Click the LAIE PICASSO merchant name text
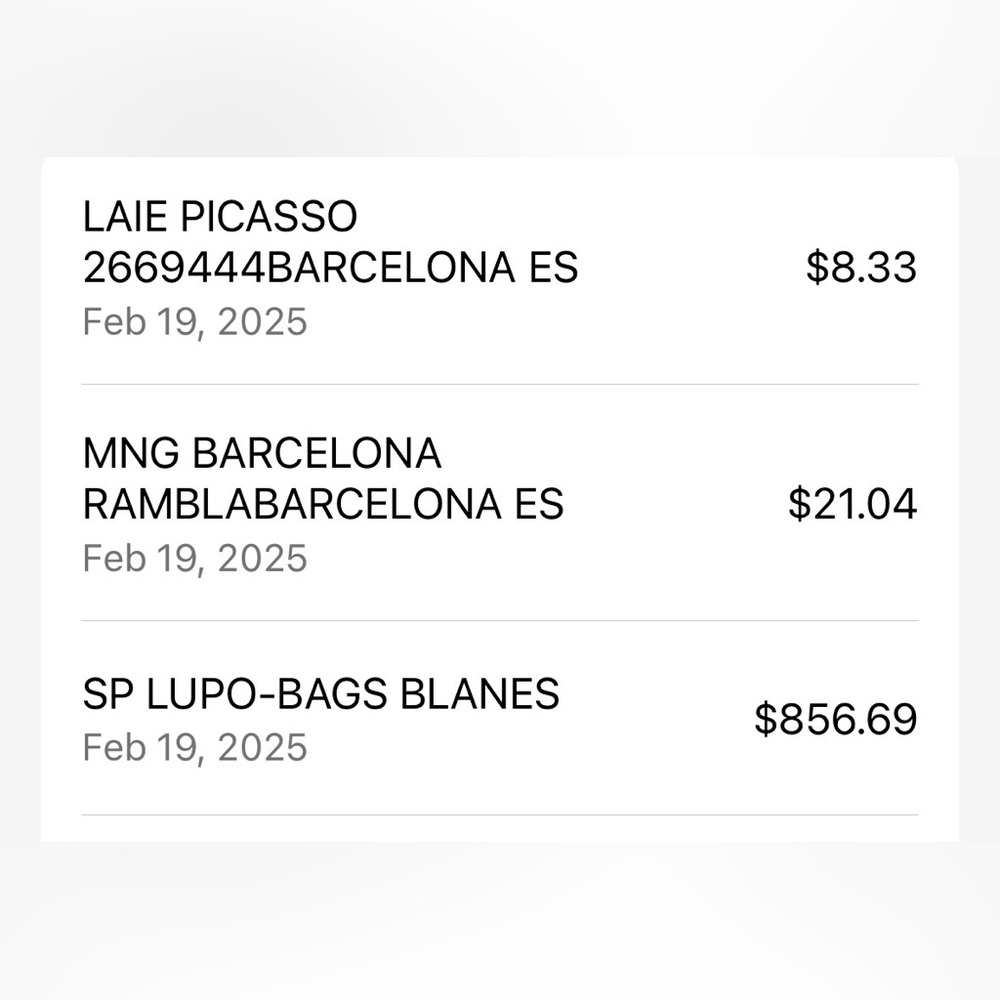This screenshot has width=1000, height=1000. tap(220, 216)
